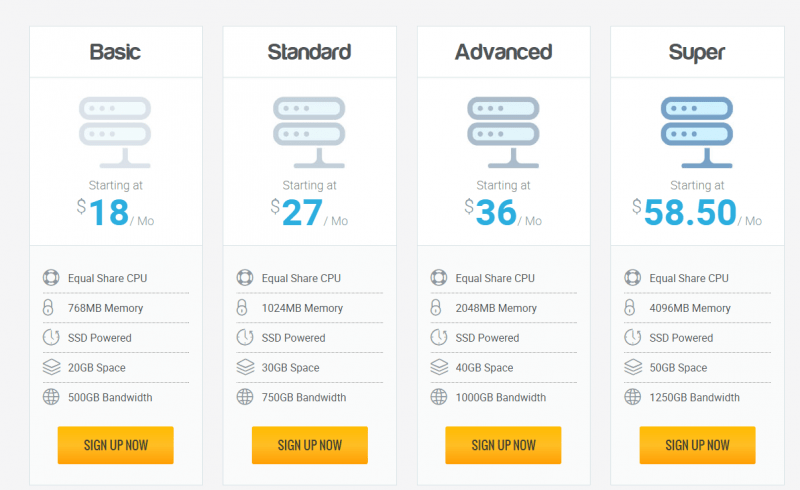Click Equal Share CPU in Super plan

[689, 278]
